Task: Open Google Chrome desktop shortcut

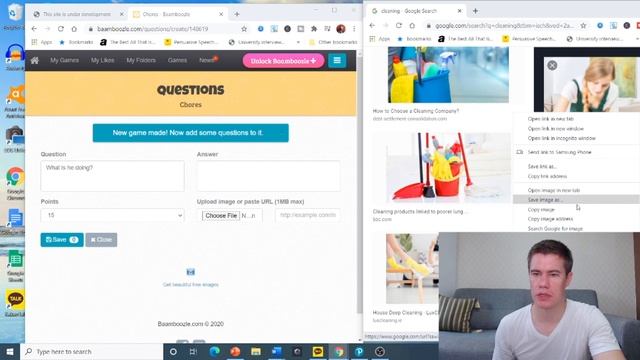Action: pyautogui.click(x=15, y=183)
